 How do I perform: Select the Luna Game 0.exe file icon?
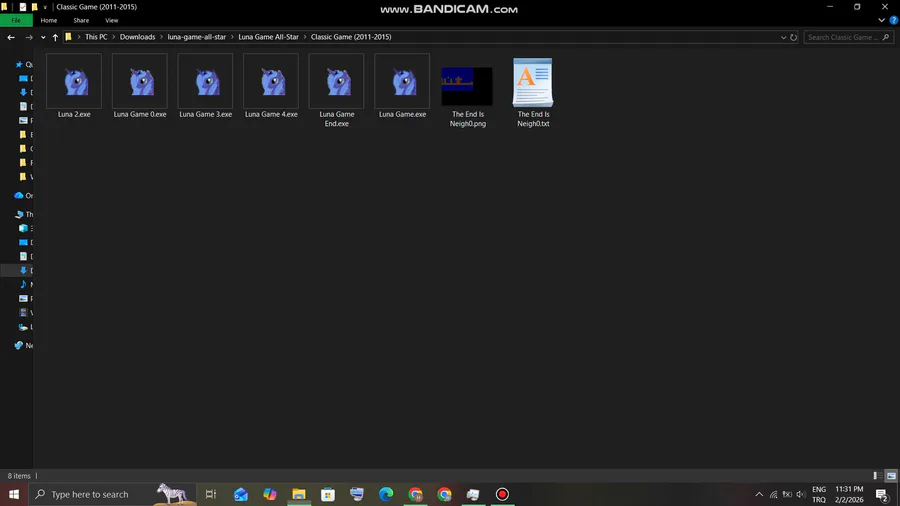tap(139, 81)
